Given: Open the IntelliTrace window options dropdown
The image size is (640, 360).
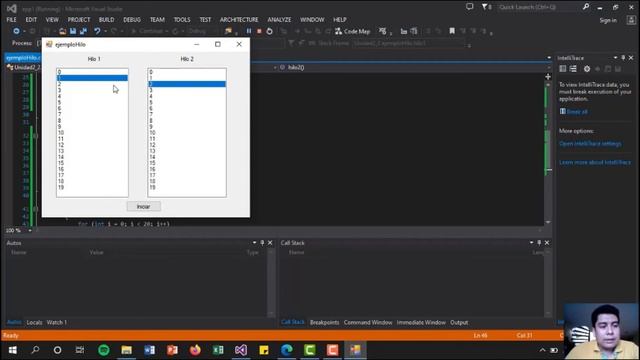Looking at the screenshot, I should click(x=616, y=58).
